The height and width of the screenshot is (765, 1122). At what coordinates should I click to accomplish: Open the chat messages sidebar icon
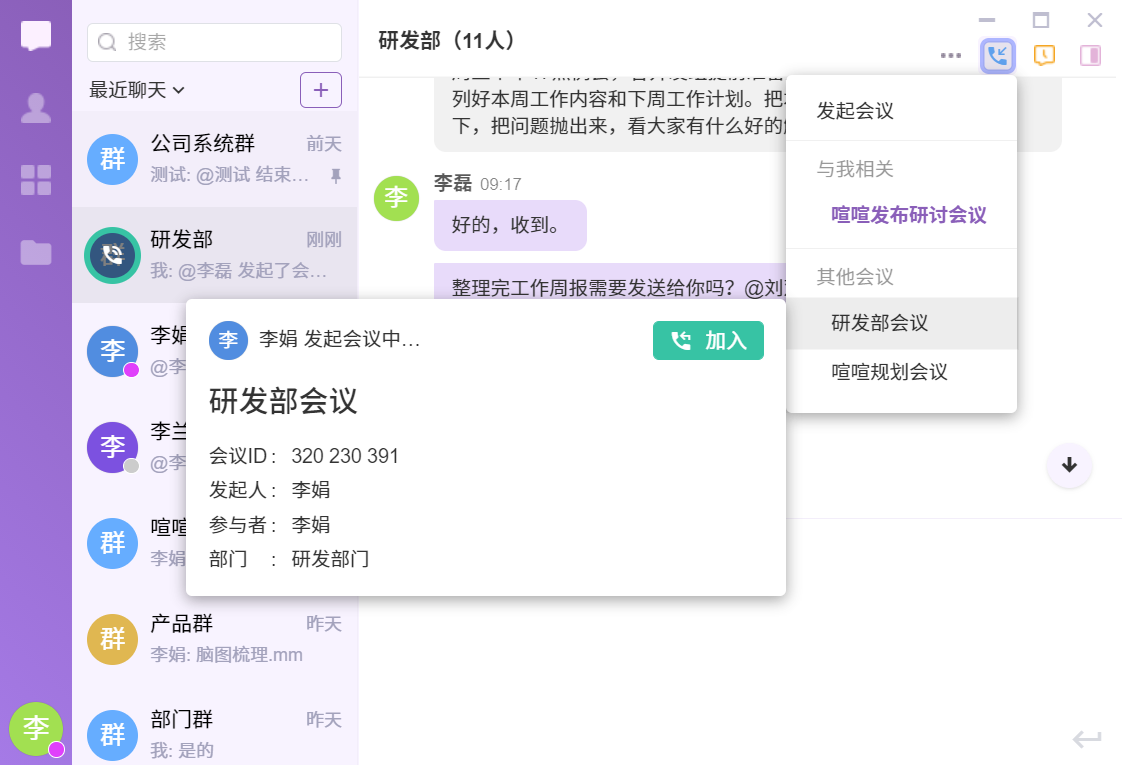coord(36,35)
